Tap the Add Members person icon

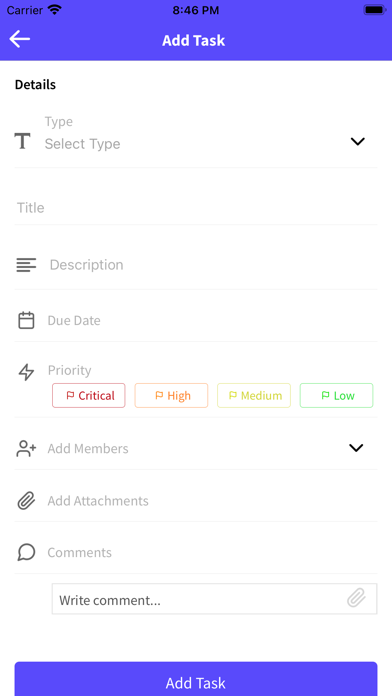[26, 448]
